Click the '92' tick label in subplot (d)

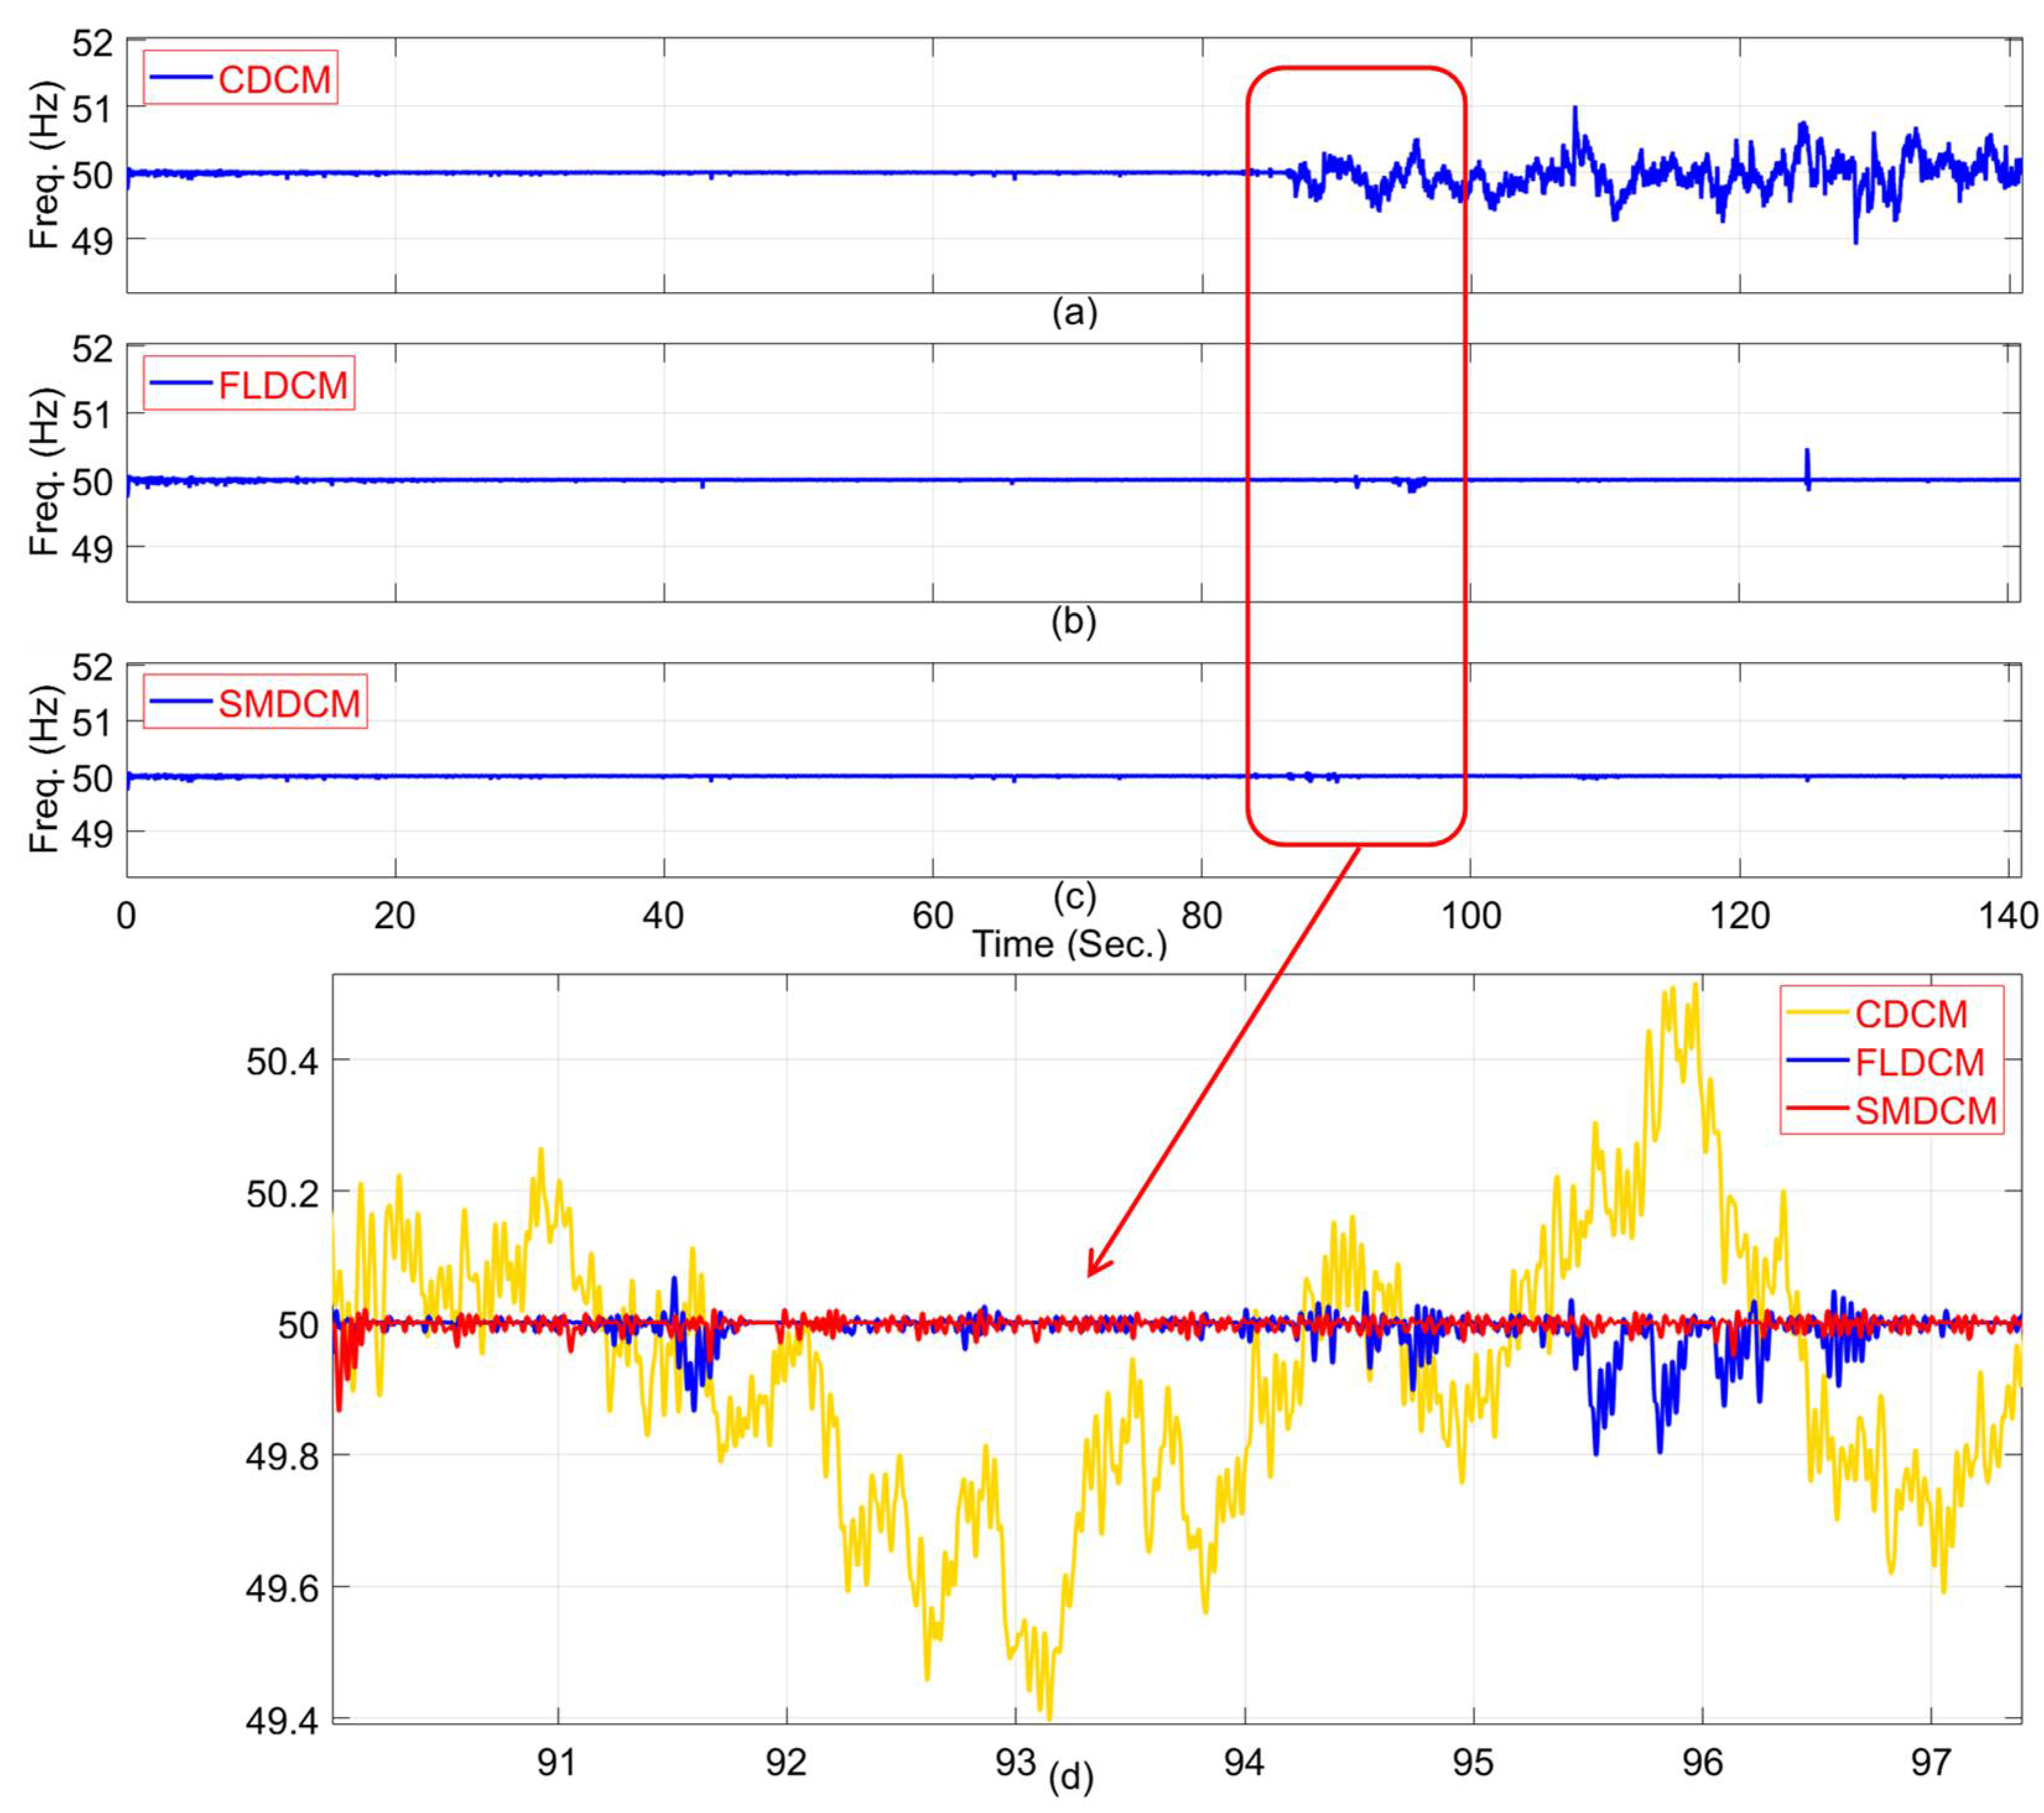pos(786,1761)
